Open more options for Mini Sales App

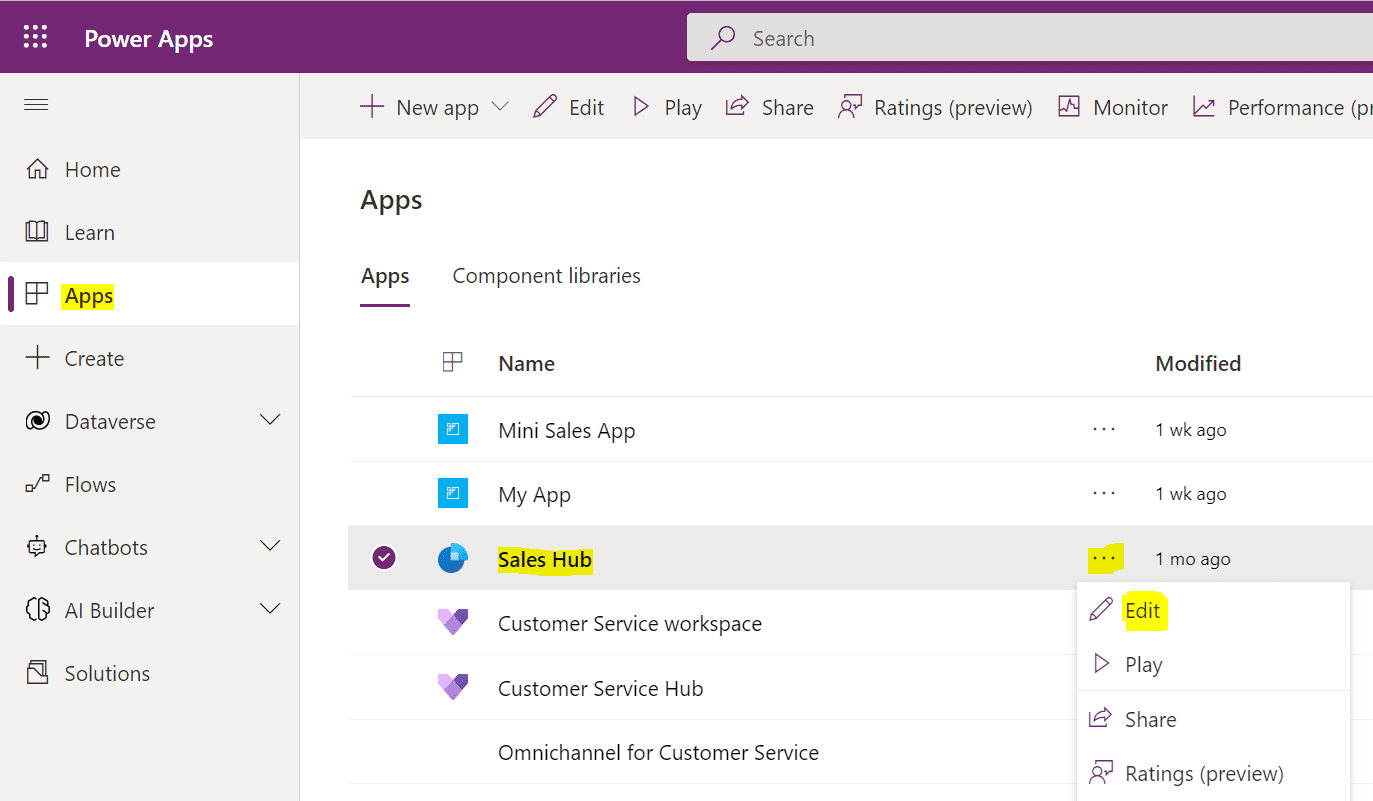[1104, 429]
